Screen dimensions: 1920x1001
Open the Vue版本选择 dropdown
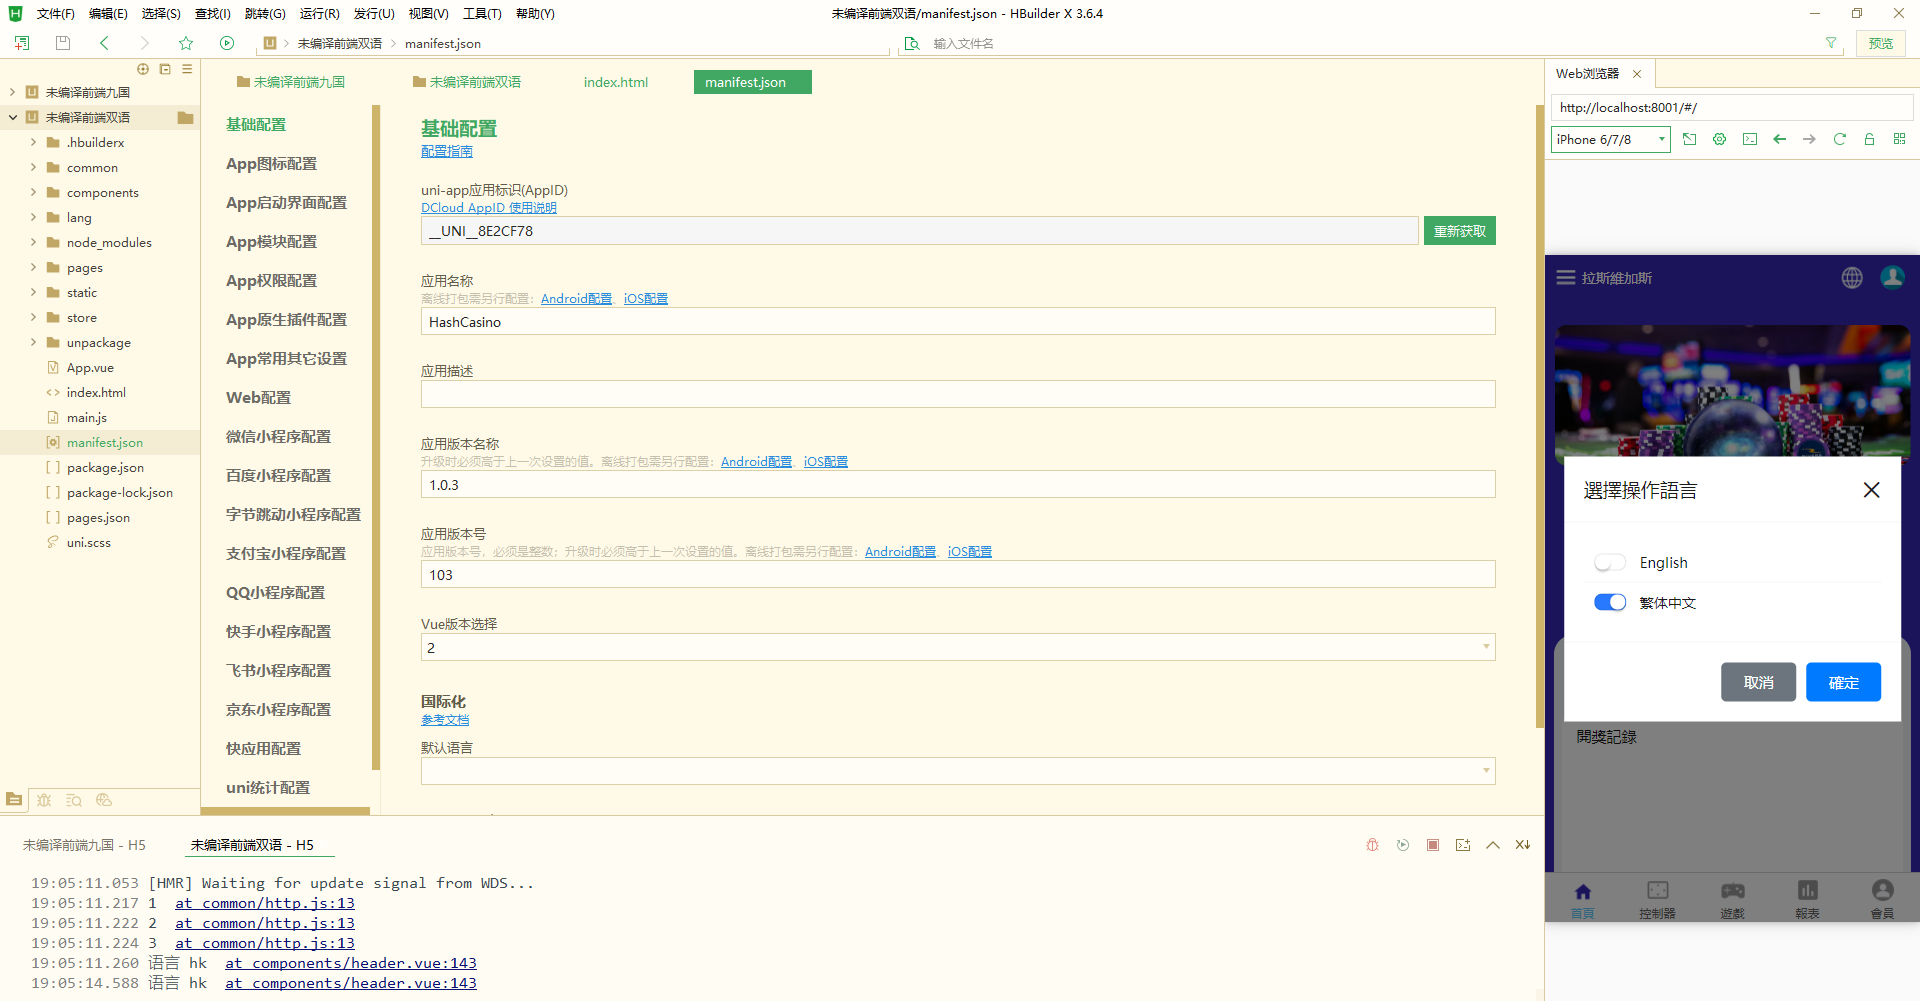click(957, 648)
